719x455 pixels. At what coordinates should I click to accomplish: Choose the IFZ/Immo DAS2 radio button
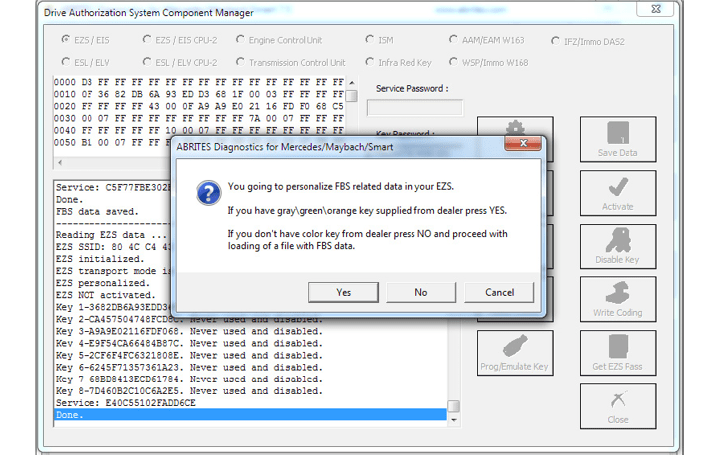[556, 41]
